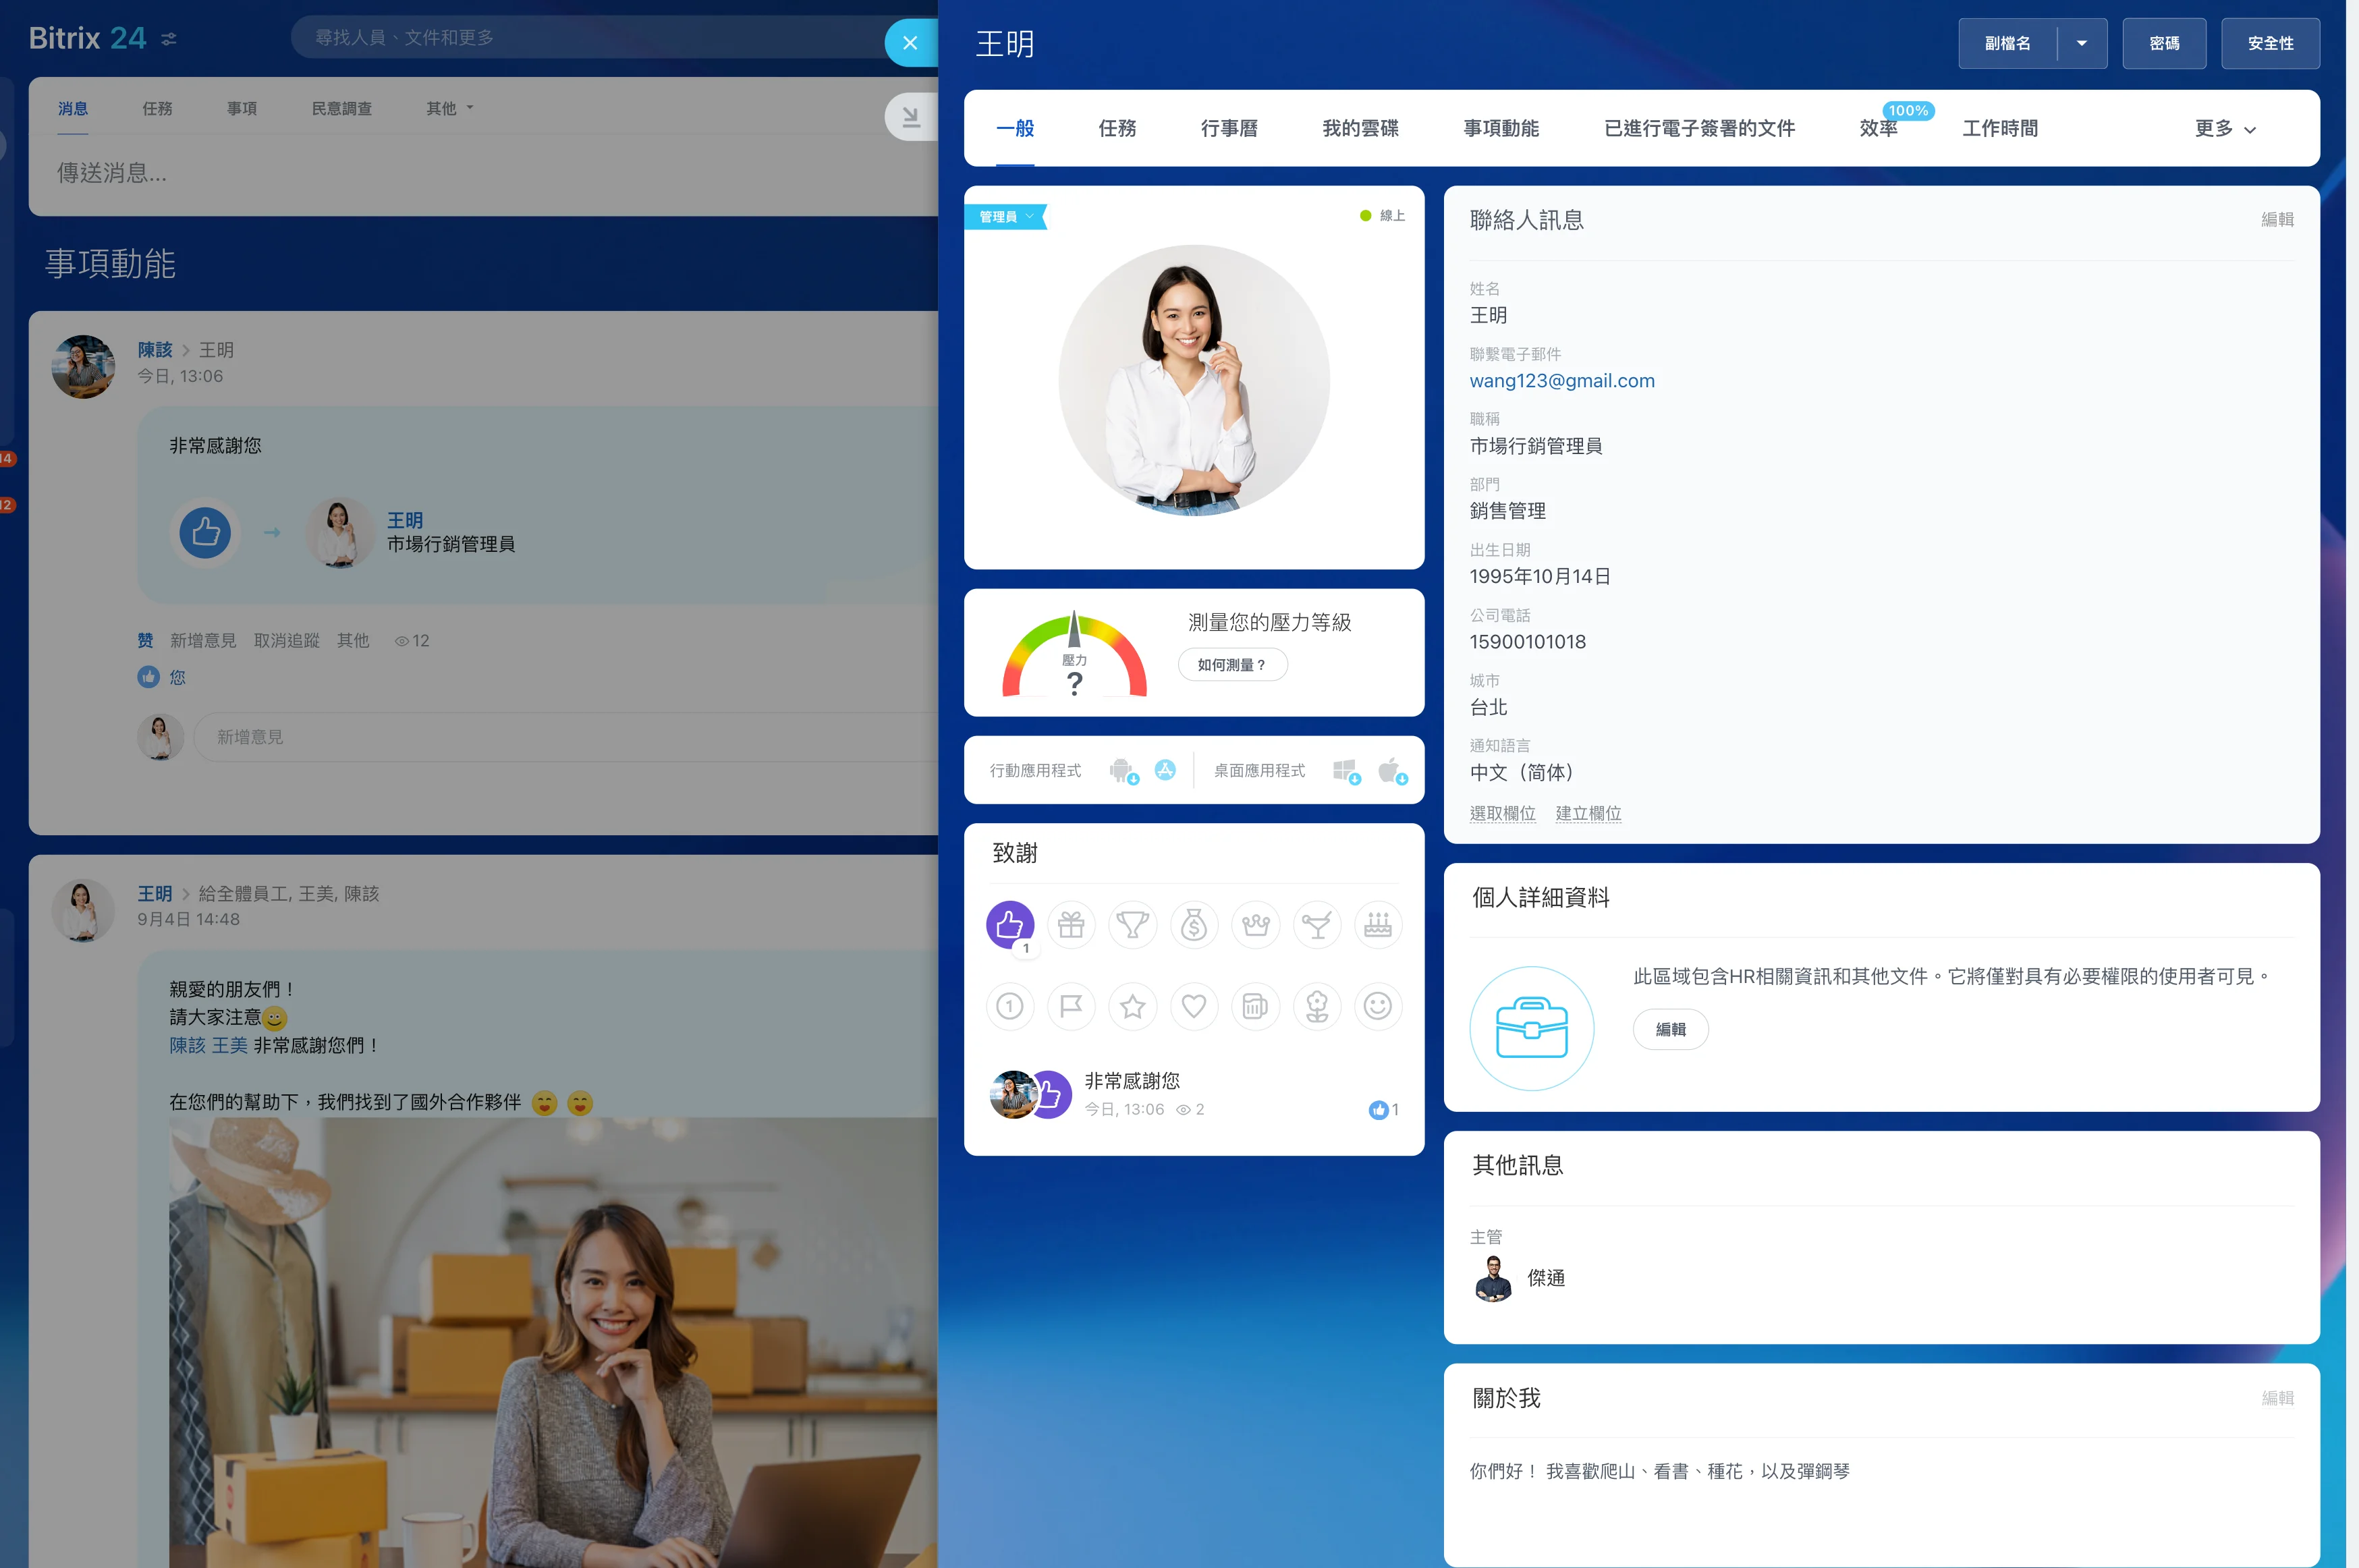
Task: Toggle the 赞 like on 陳該's post
Action: (145, 641)
